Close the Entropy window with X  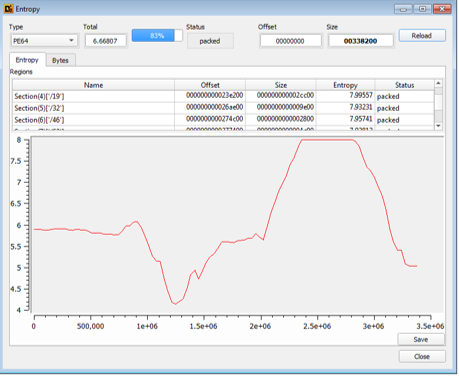pos(442,9)
